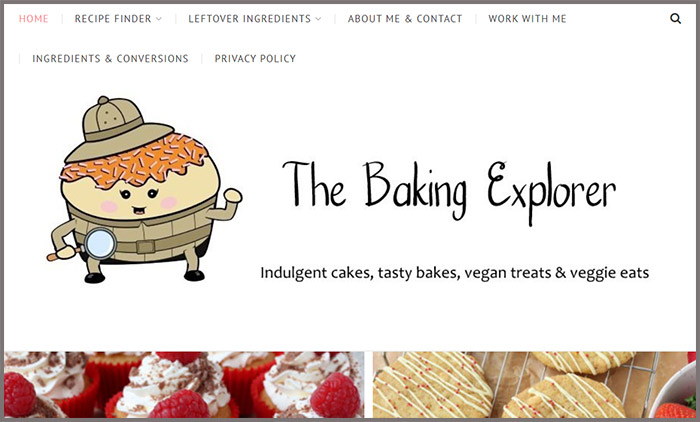Expand the Recipe Finder chevron

point(159,19)
